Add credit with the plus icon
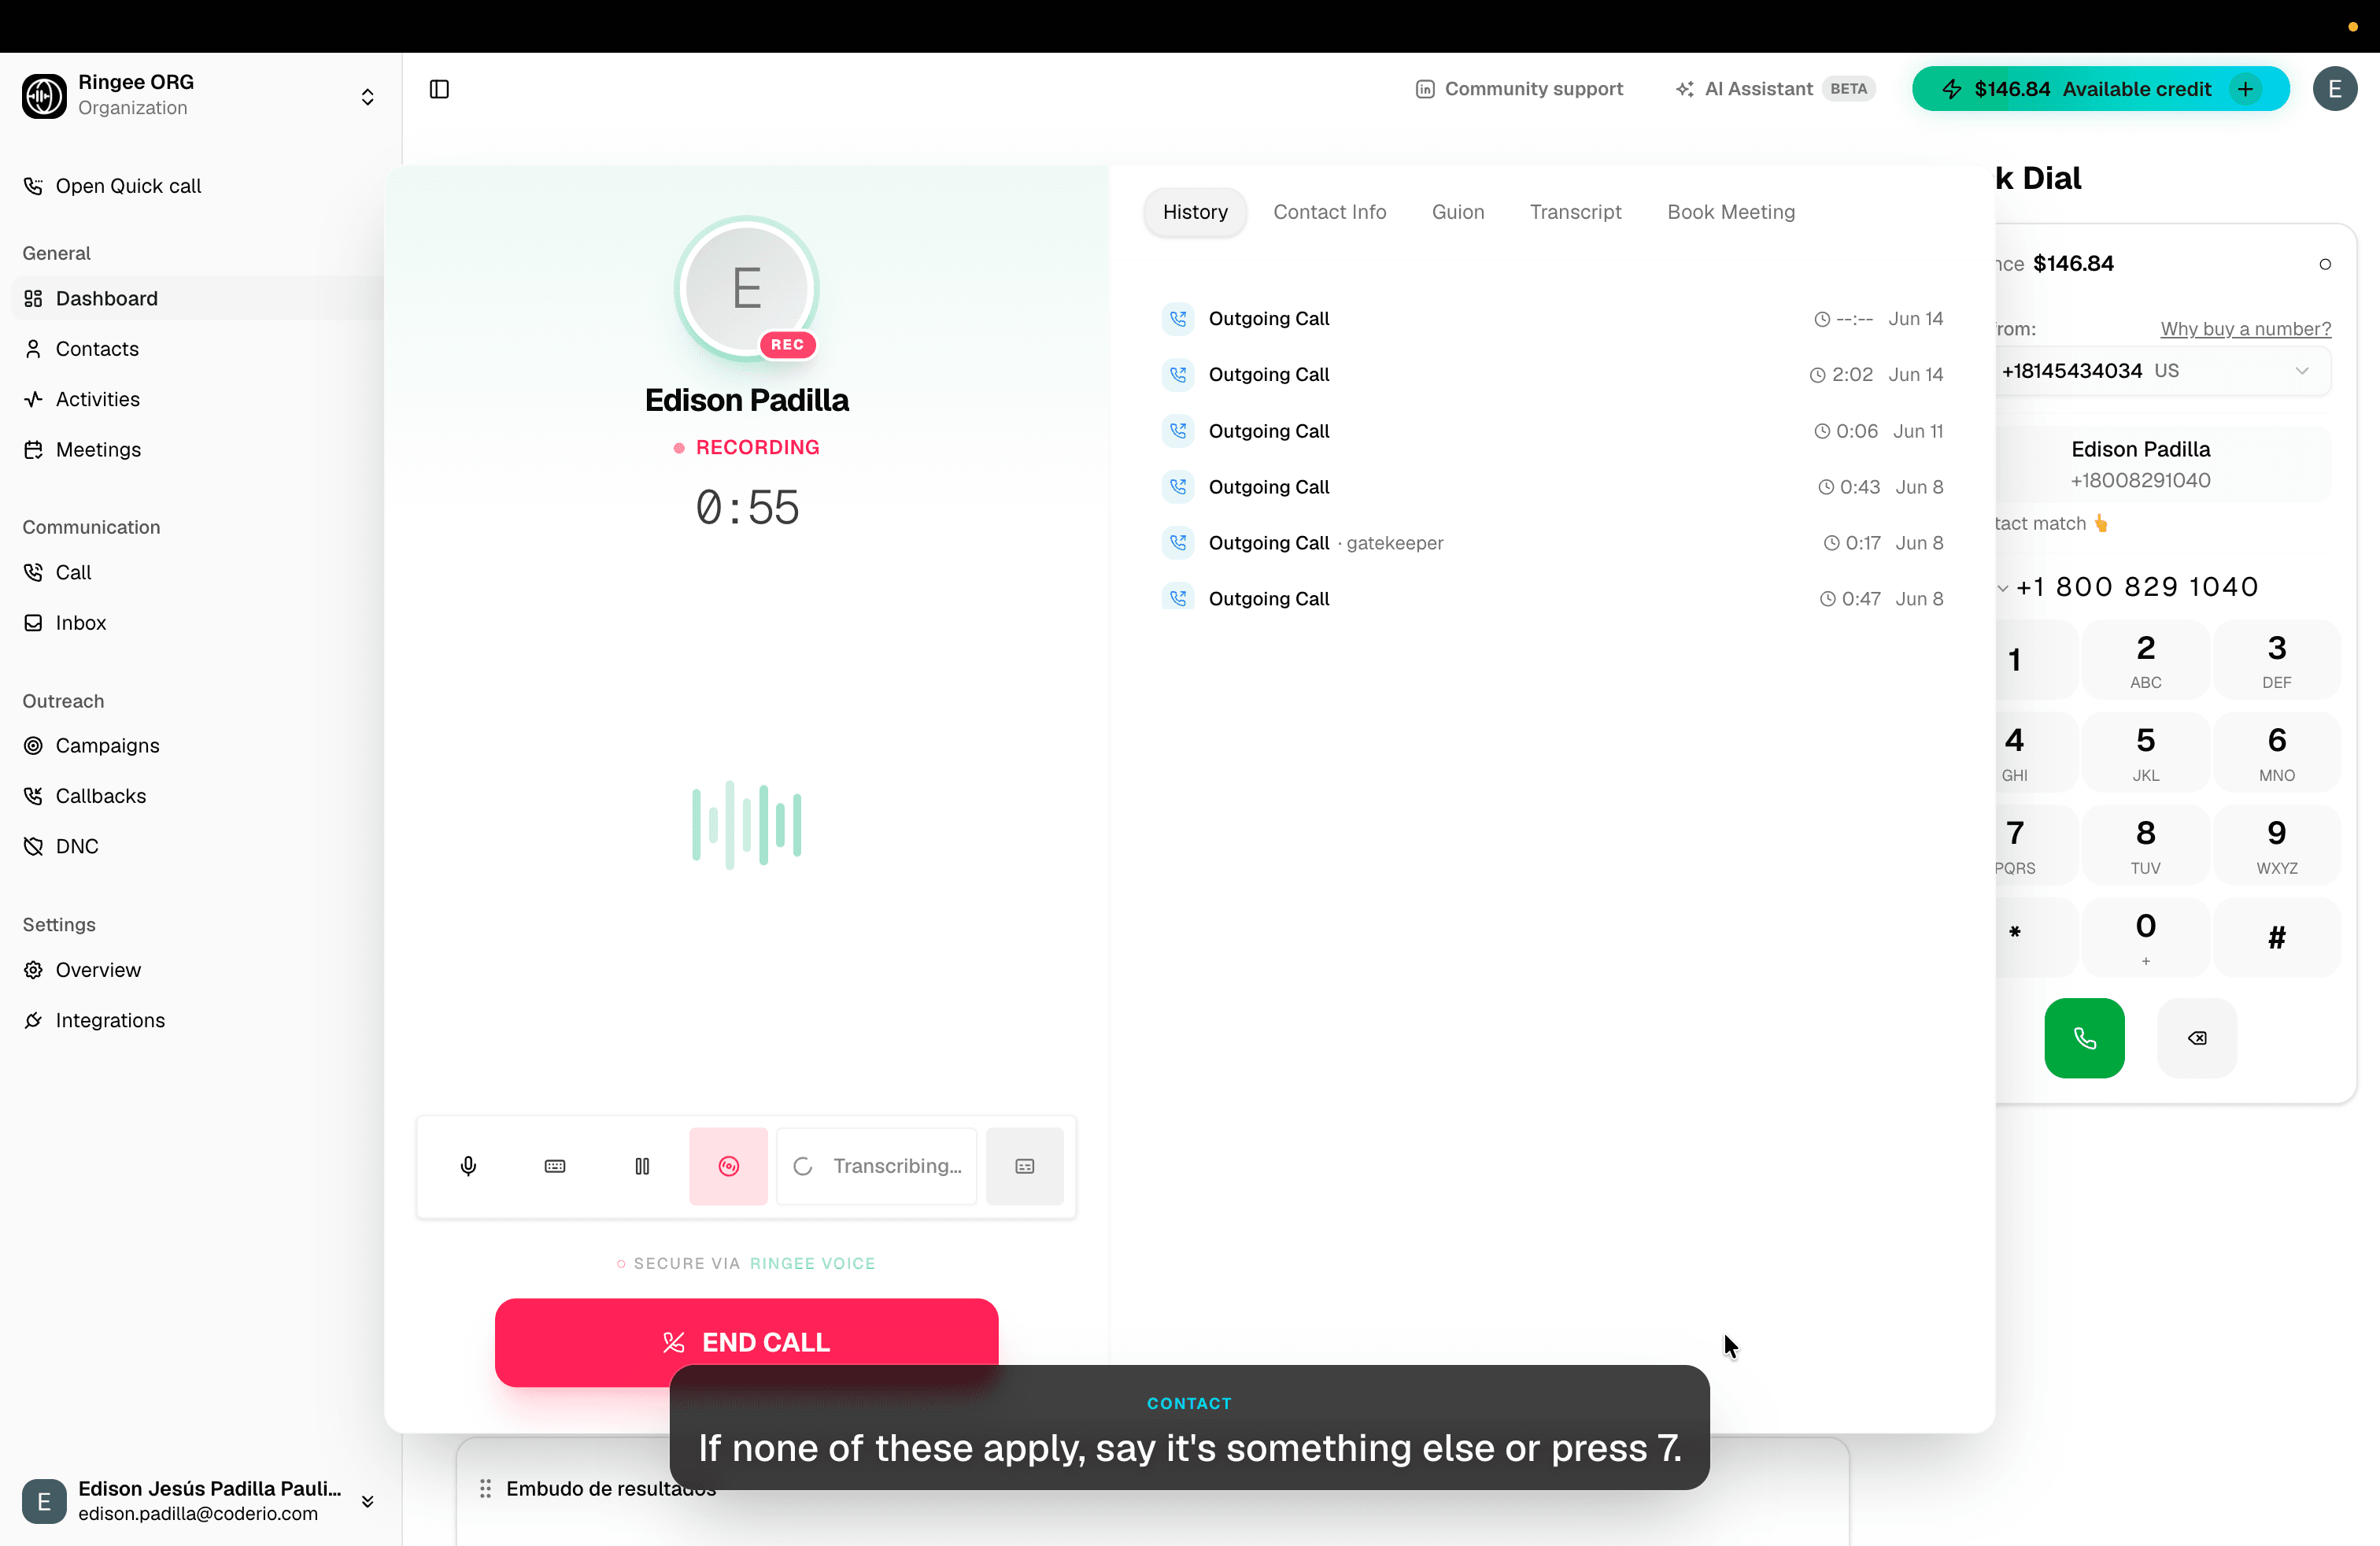Screen dimensions: 2380x1546 [x=2246, y=89]
